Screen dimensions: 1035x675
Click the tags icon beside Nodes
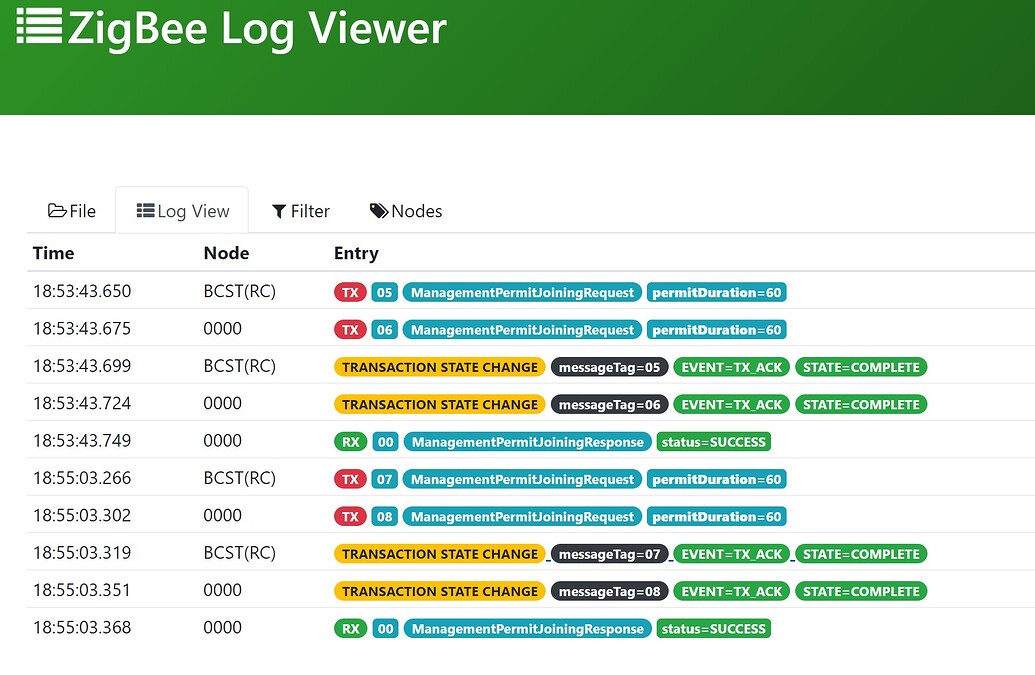378,210
